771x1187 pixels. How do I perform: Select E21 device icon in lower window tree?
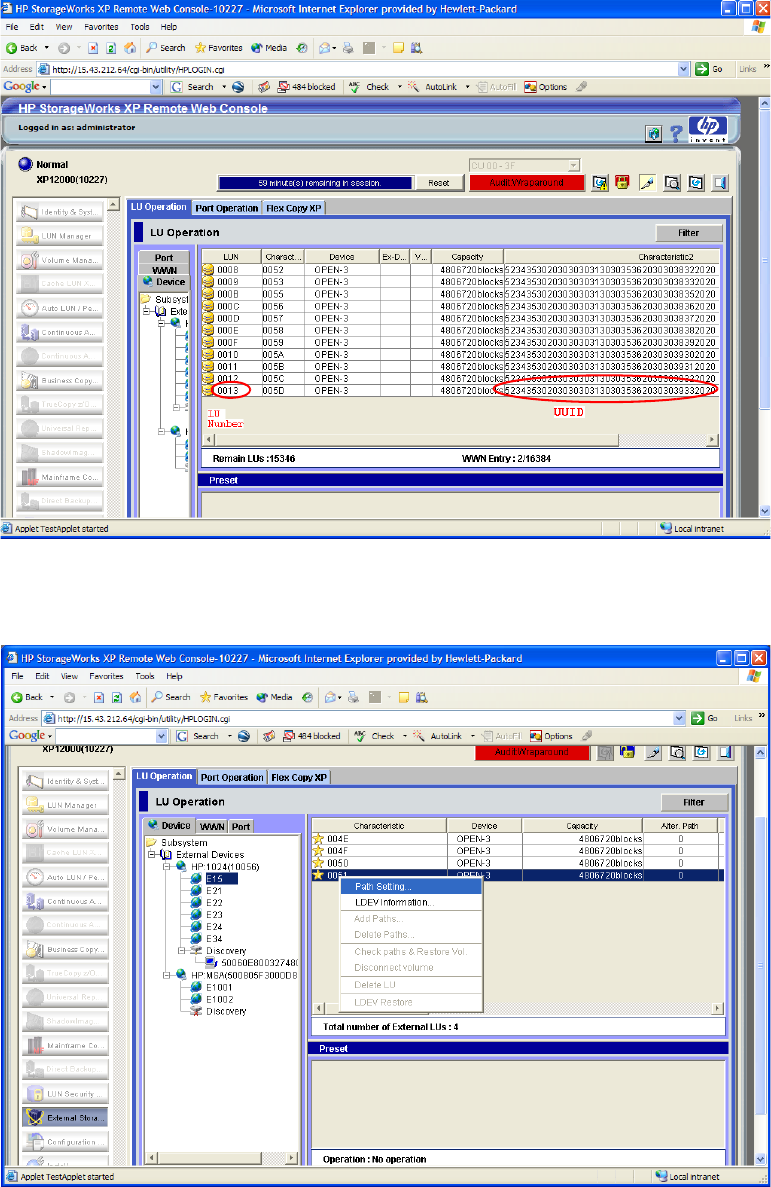coord(196,891)
